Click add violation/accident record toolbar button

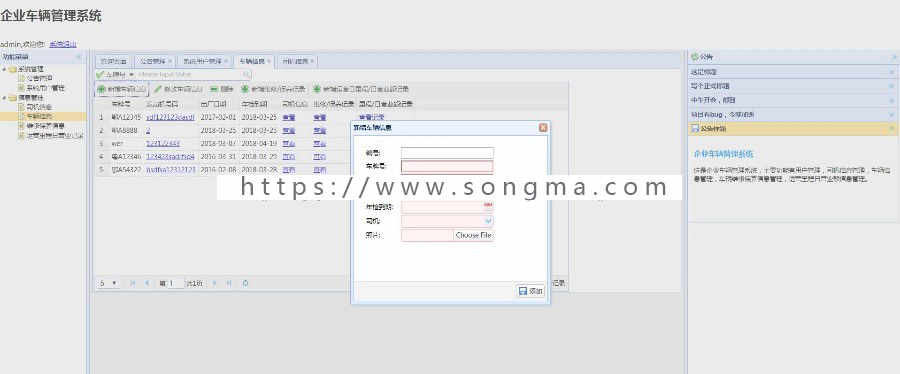pos(360,89)
